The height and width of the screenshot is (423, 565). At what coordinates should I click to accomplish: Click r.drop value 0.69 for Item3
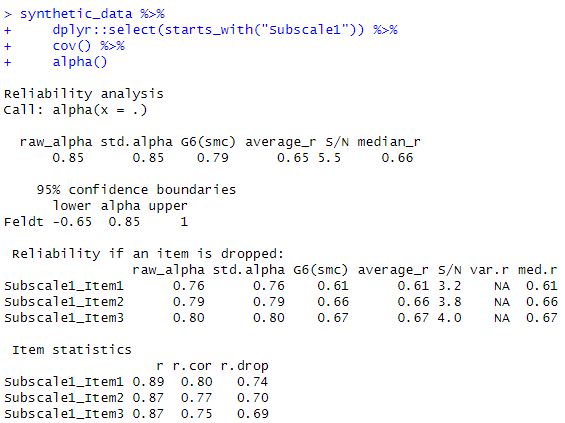[x=253, y=414]
